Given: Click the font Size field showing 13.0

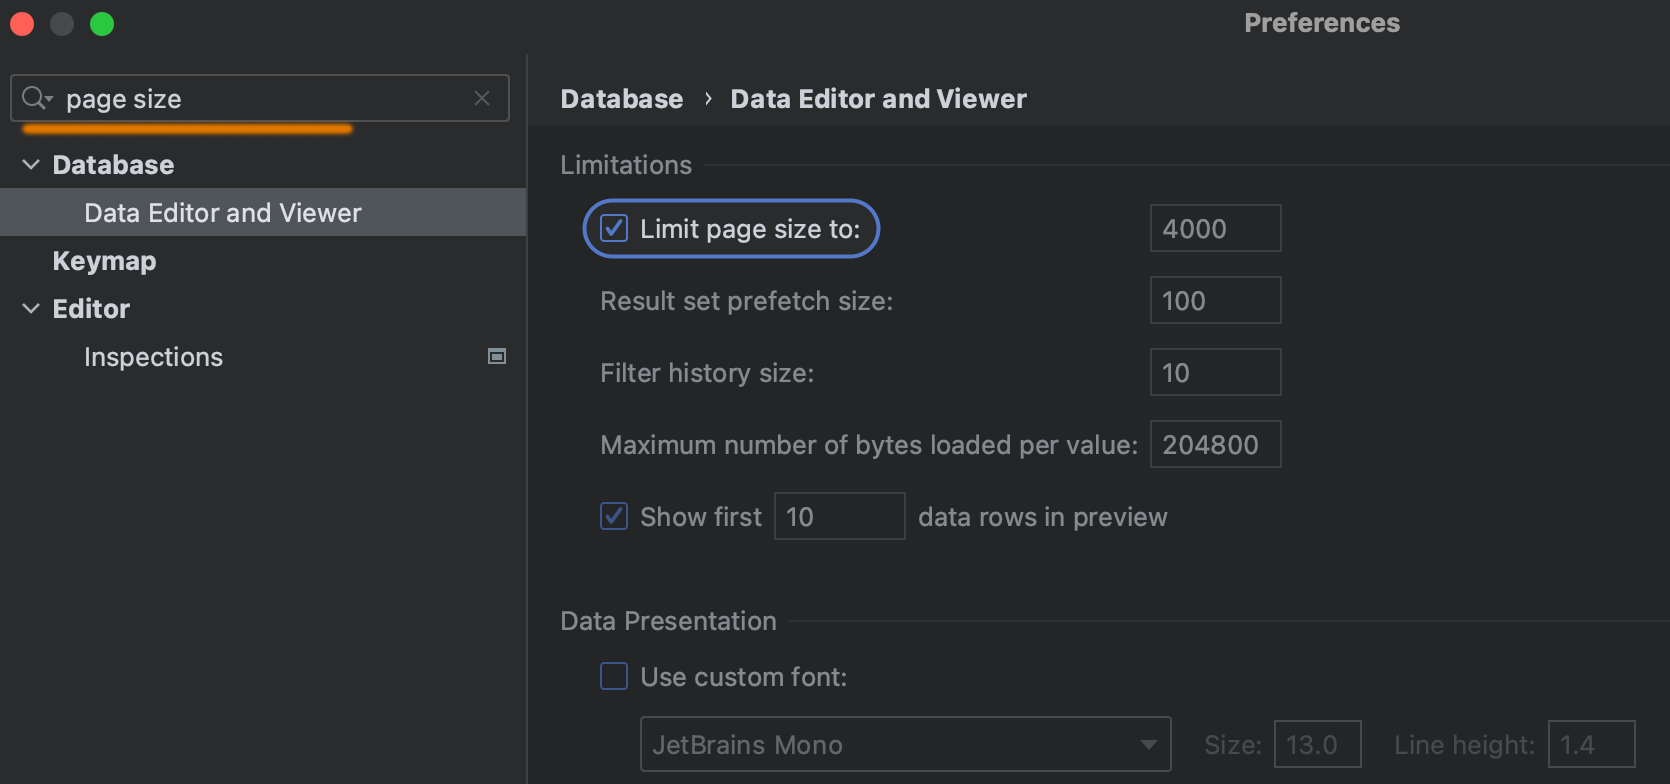Looking at the screenshot, I should [x=1317, y=744].
